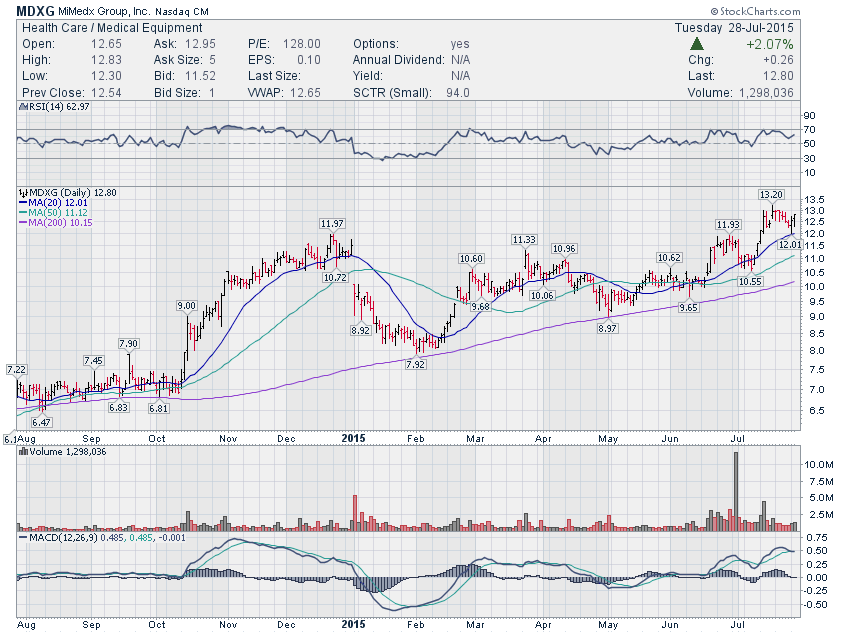
Task: Click the 7.90 September spike label
Action: 128,344
